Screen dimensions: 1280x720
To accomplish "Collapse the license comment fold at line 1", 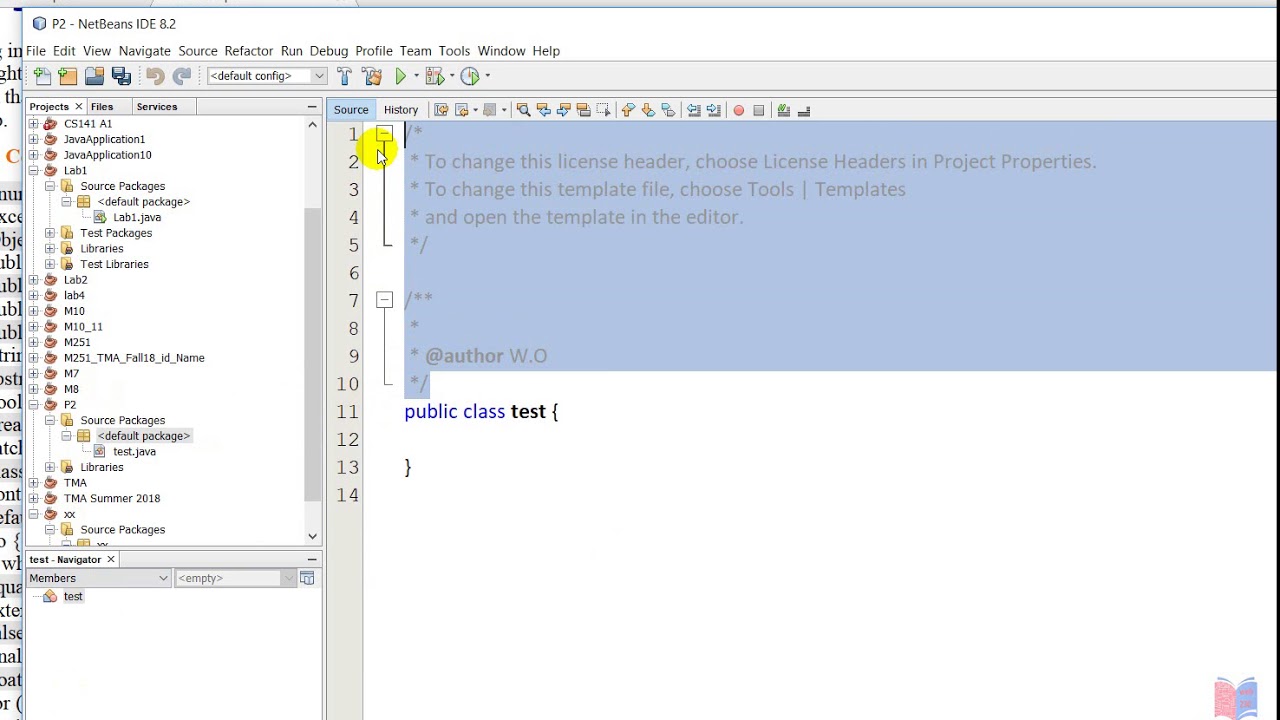I will point(384,134).
